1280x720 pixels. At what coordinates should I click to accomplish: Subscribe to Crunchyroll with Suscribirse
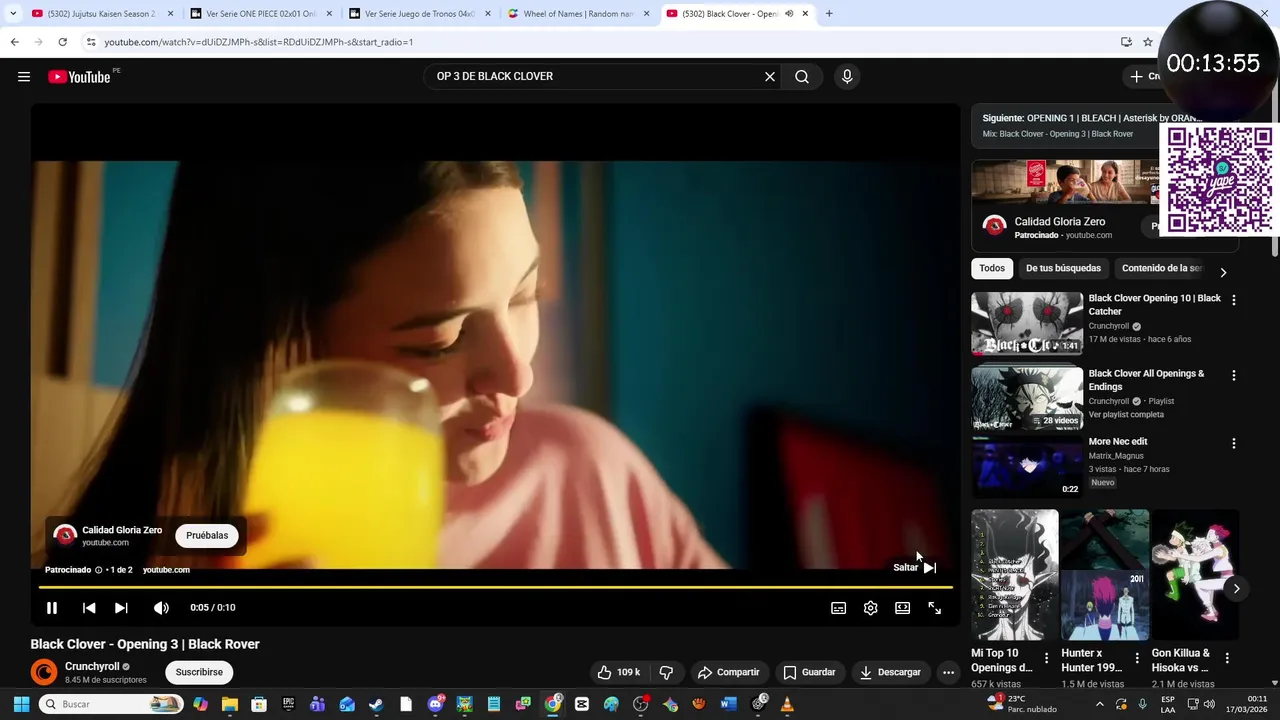[x=199, y=672]
